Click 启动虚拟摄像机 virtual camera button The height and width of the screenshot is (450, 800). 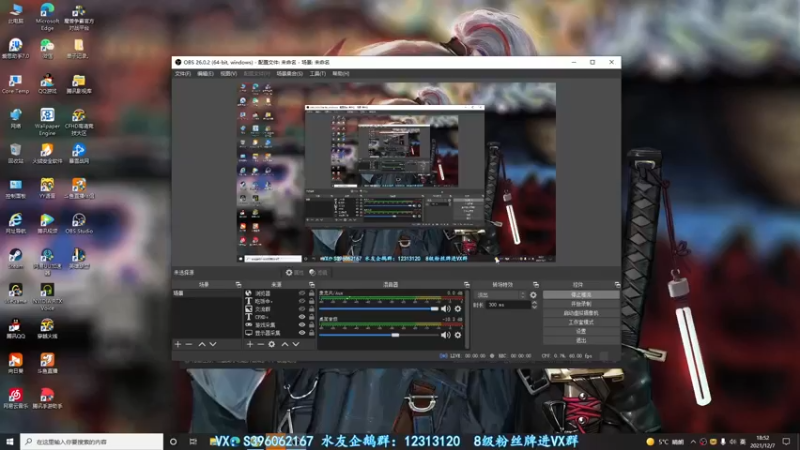point(581,313)
